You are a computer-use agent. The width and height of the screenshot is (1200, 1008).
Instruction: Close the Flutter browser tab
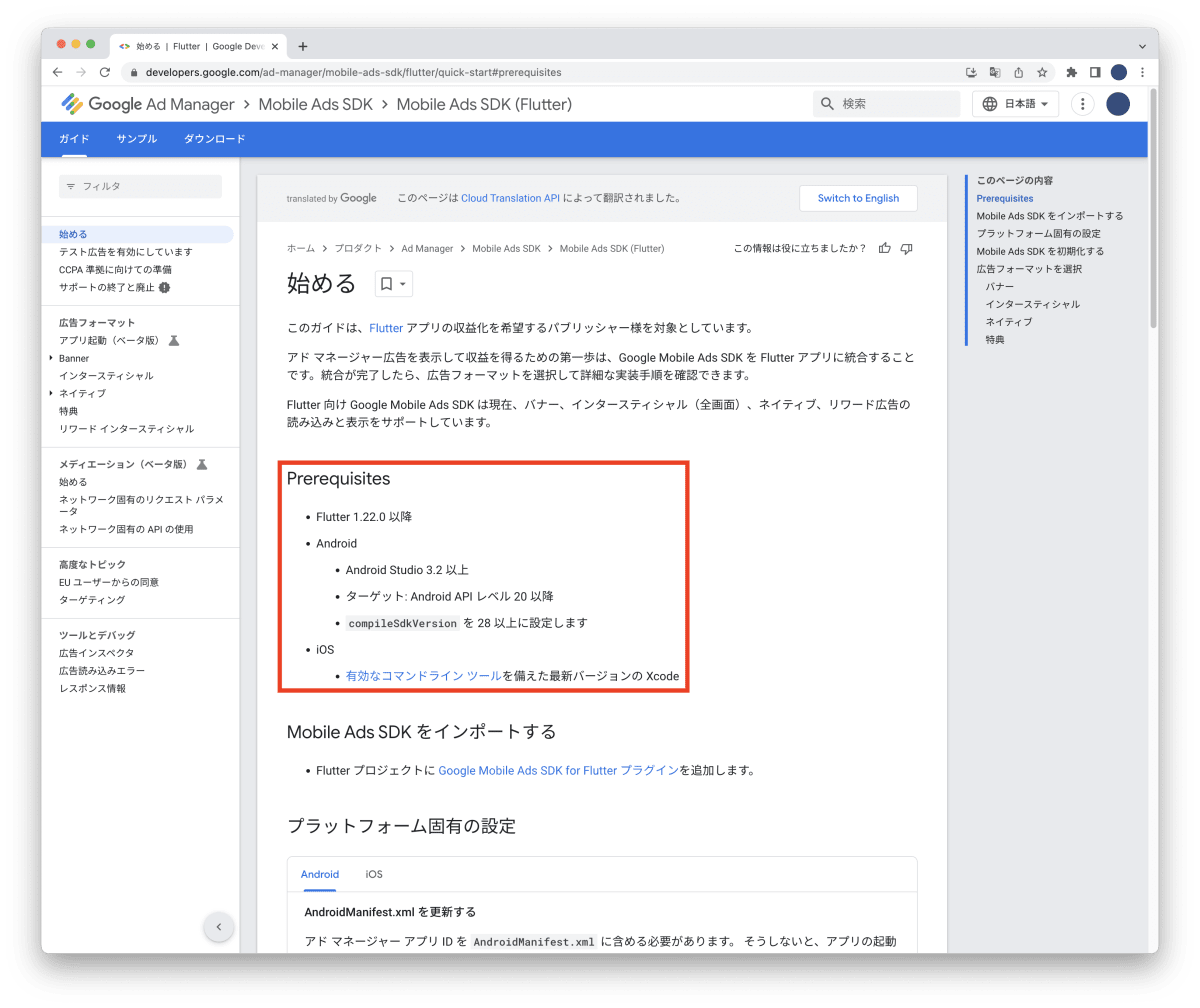275,46
